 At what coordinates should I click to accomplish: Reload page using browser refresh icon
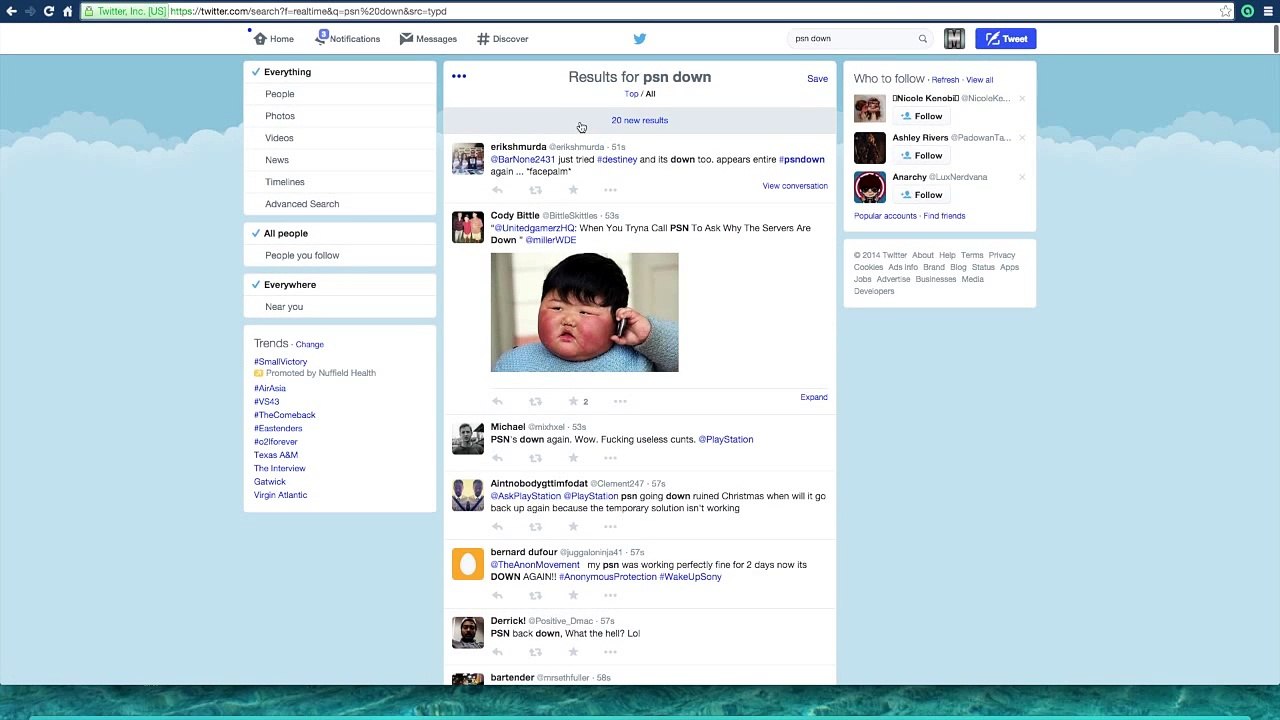click(48, 11)
